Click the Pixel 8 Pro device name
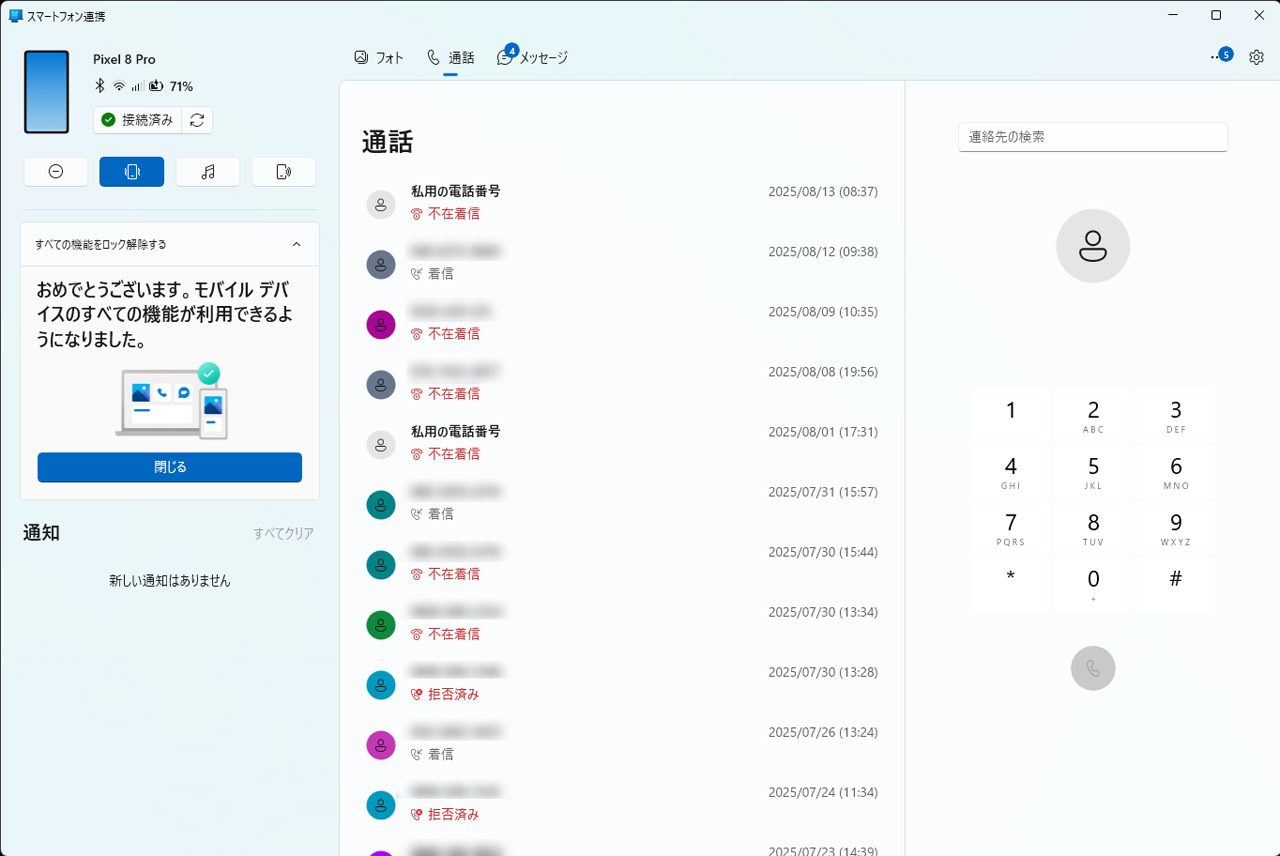This screenshot has height=856, width=1280. pyautogui.click(x=124, y=60)
